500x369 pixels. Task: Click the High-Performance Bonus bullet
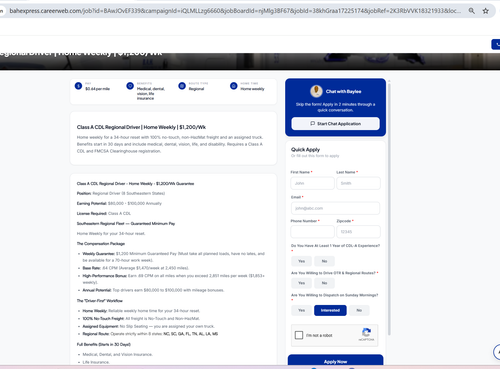coord(173,279)
